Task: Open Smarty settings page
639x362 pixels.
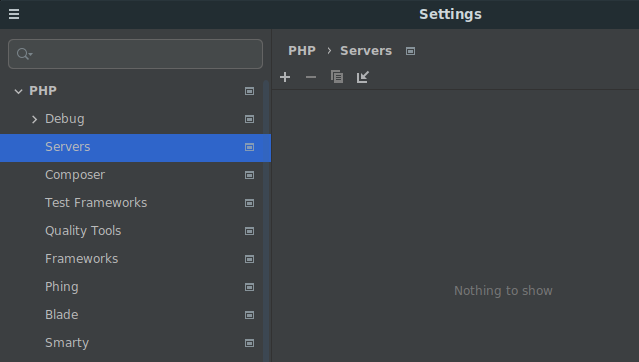Action: pyautogui.click(x=67, y=343)
